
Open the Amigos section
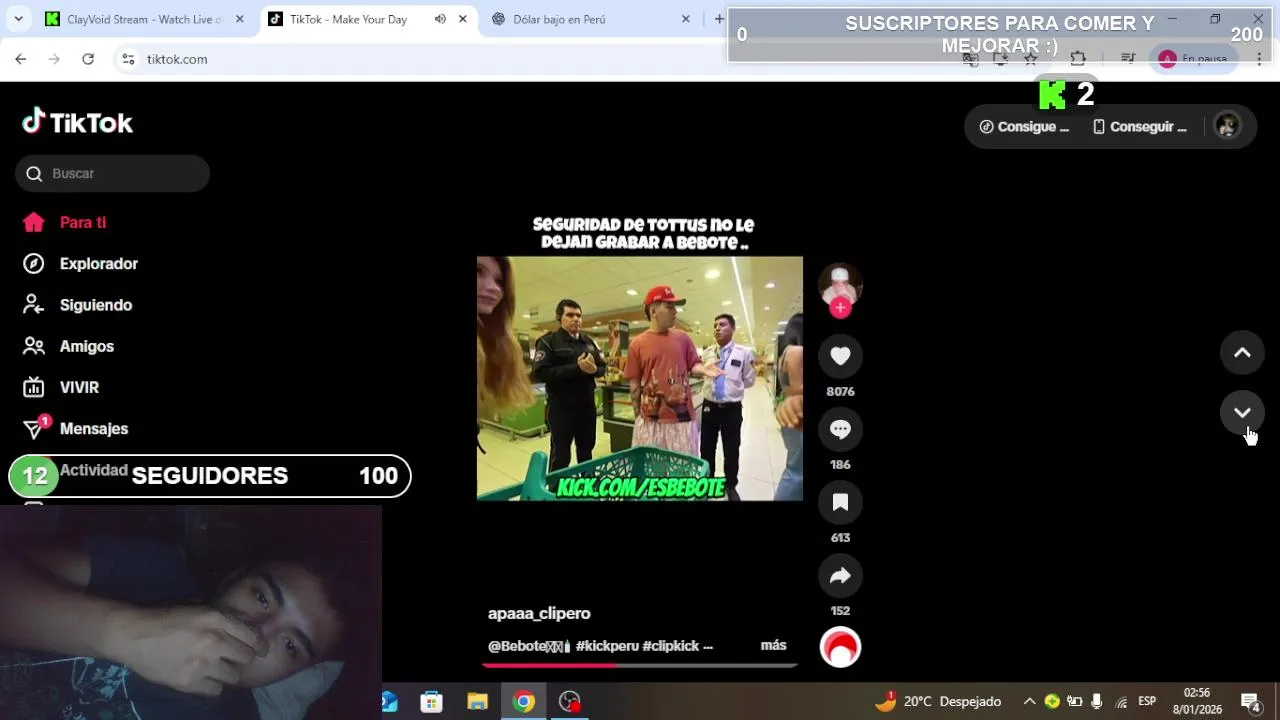point(68,346)
